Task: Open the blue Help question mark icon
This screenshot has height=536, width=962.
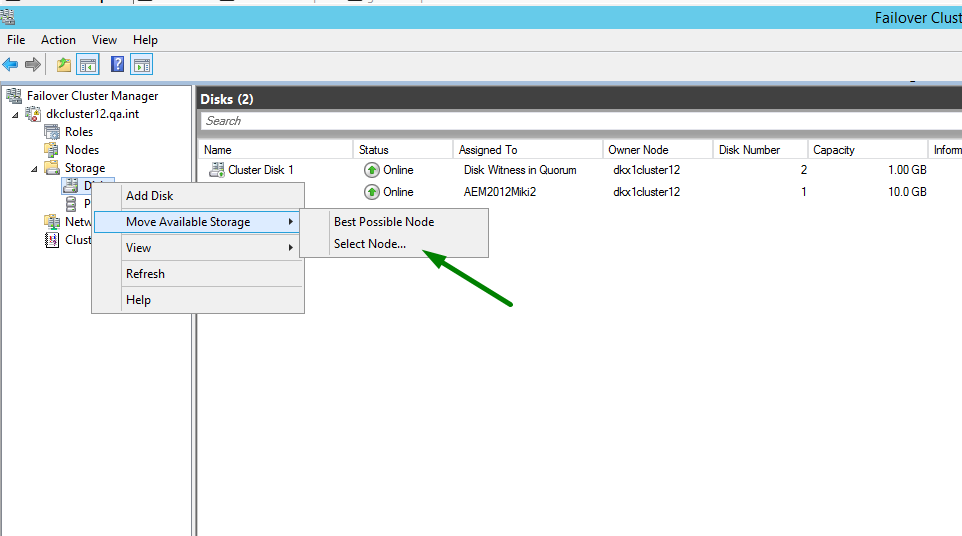Action: click(x=117, y=64)
